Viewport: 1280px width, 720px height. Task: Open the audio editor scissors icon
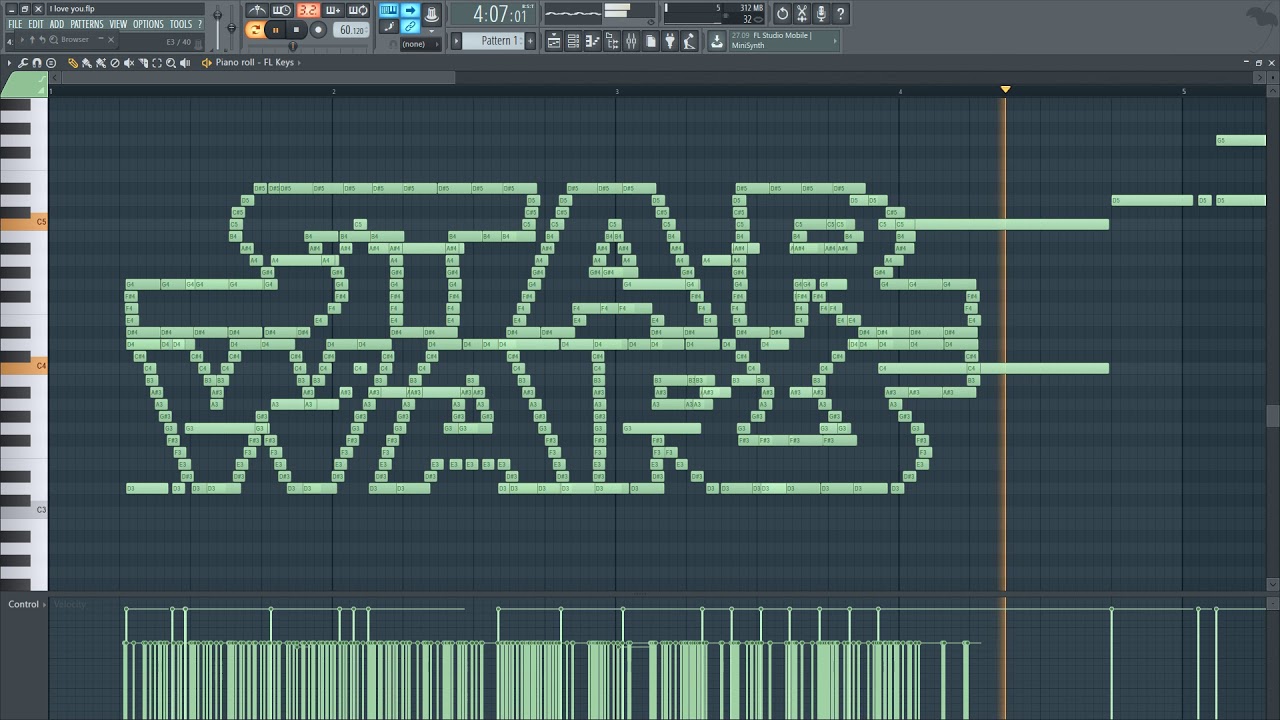802,14
